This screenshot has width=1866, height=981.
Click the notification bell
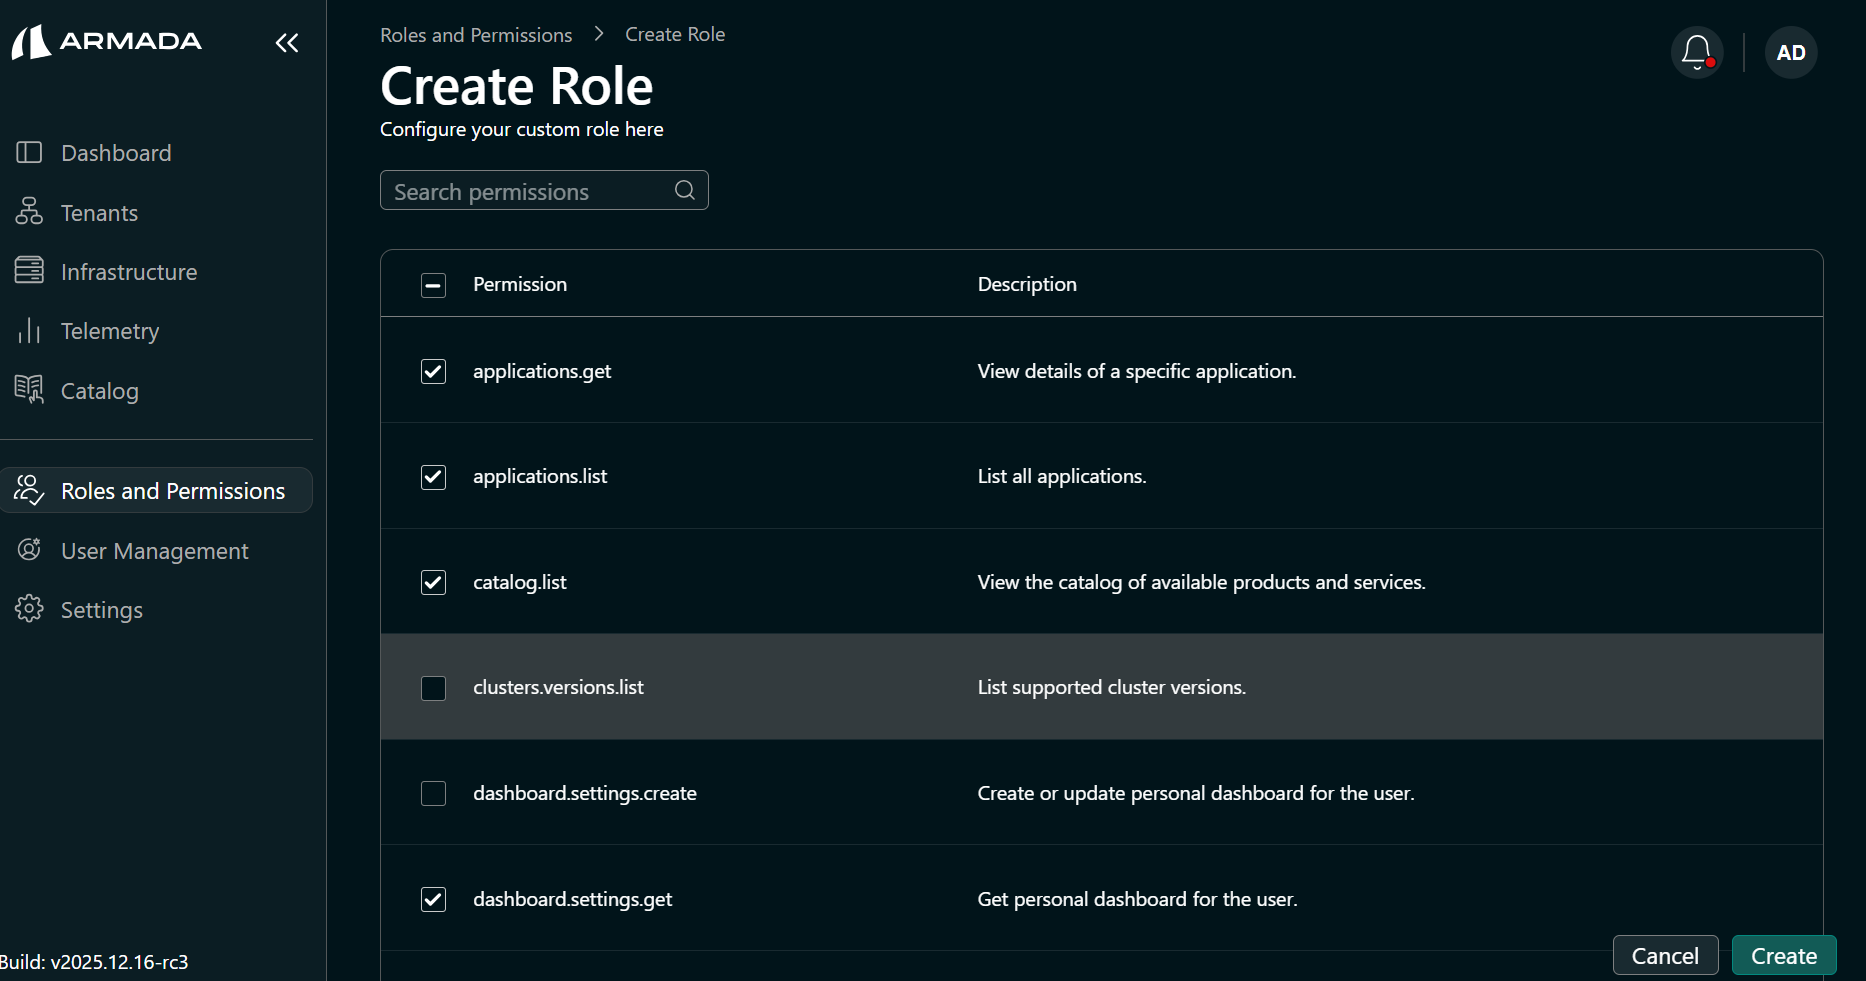1697,52
